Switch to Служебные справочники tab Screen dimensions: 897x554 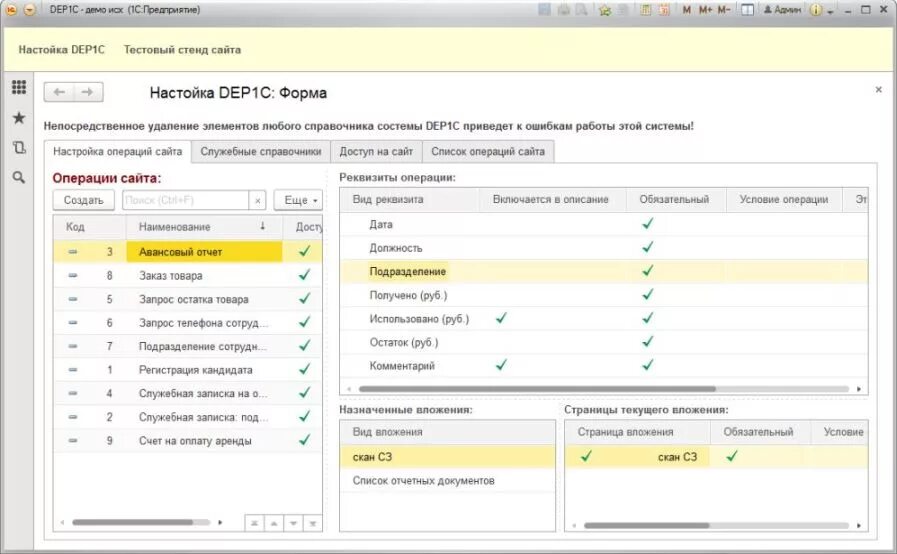point(261,152)
